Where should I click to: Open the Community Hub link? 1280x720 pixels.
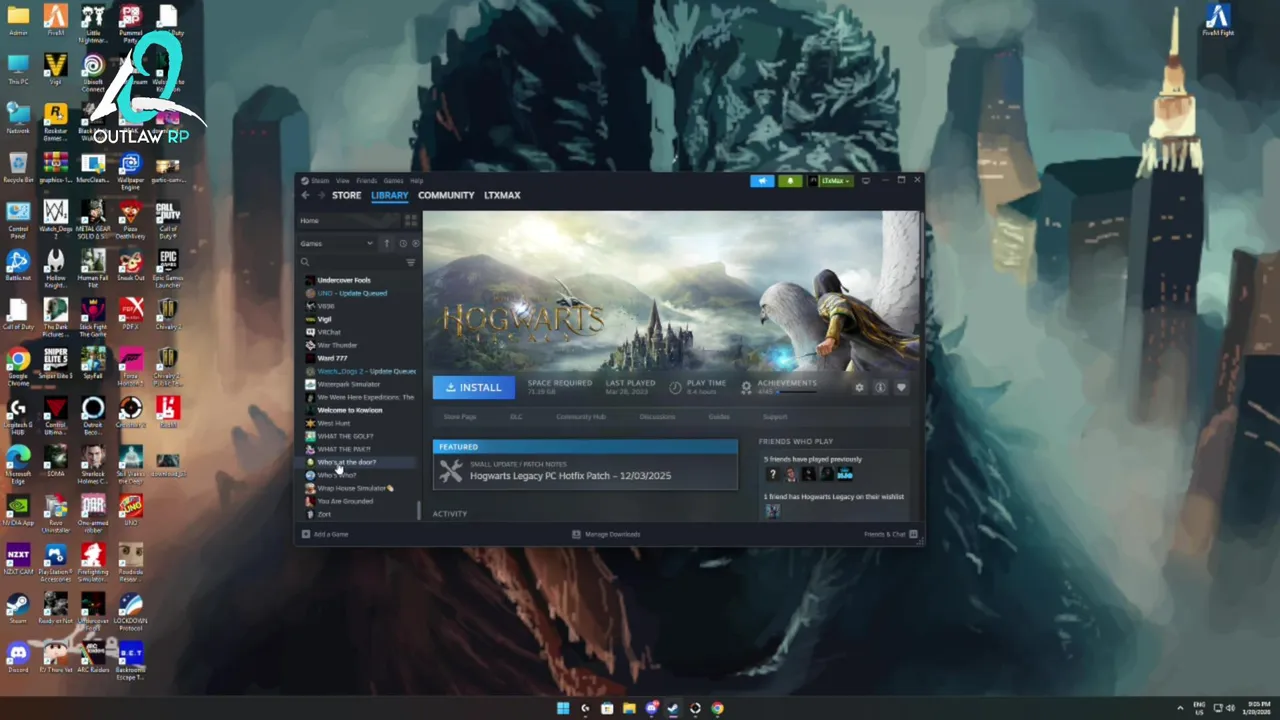click(581, 416)
